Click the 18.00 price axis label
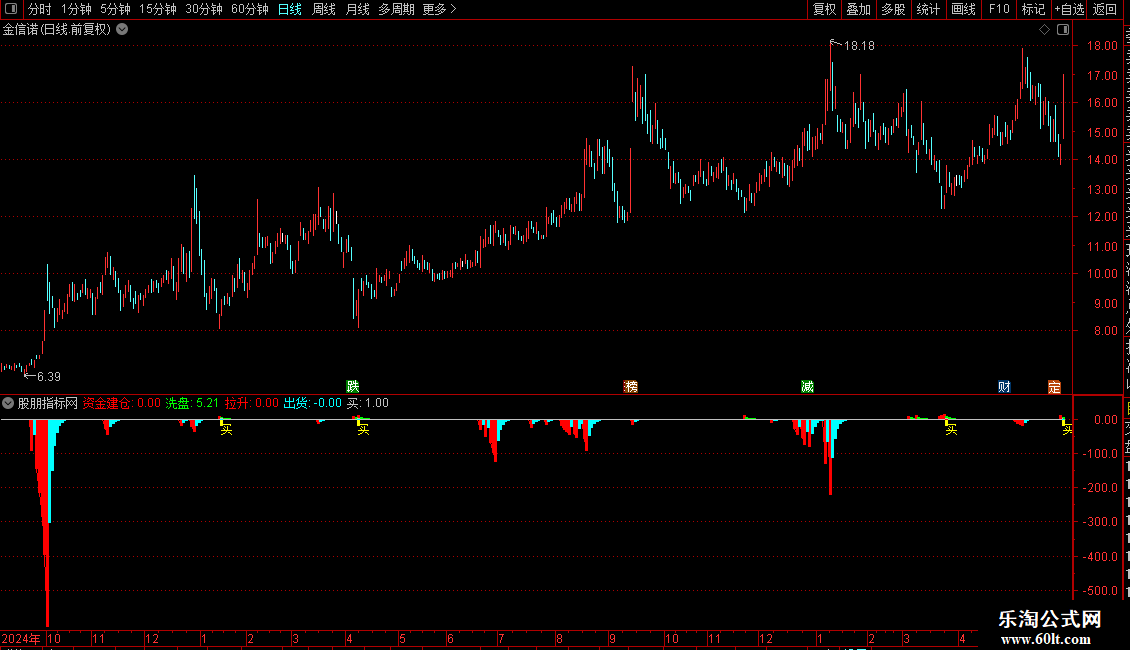Image resolution: width=1130 pixels, height=650 pixels. (x=1103, y=45)
